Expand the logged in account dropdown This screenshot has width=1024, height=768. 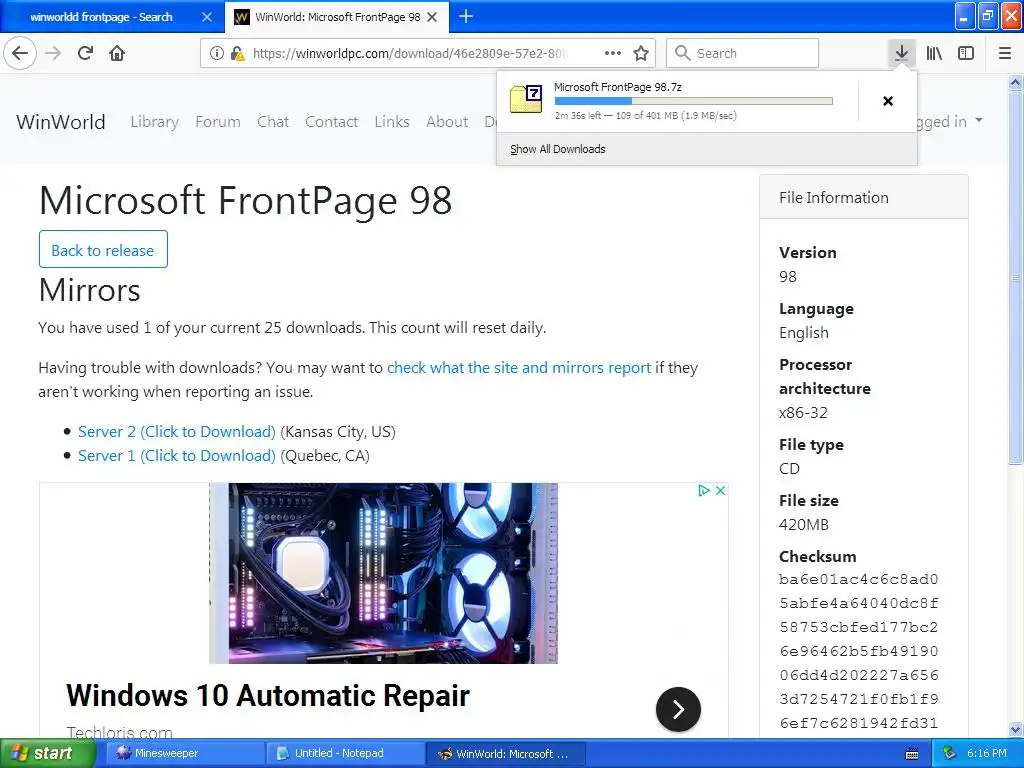(x=950, y=121)
